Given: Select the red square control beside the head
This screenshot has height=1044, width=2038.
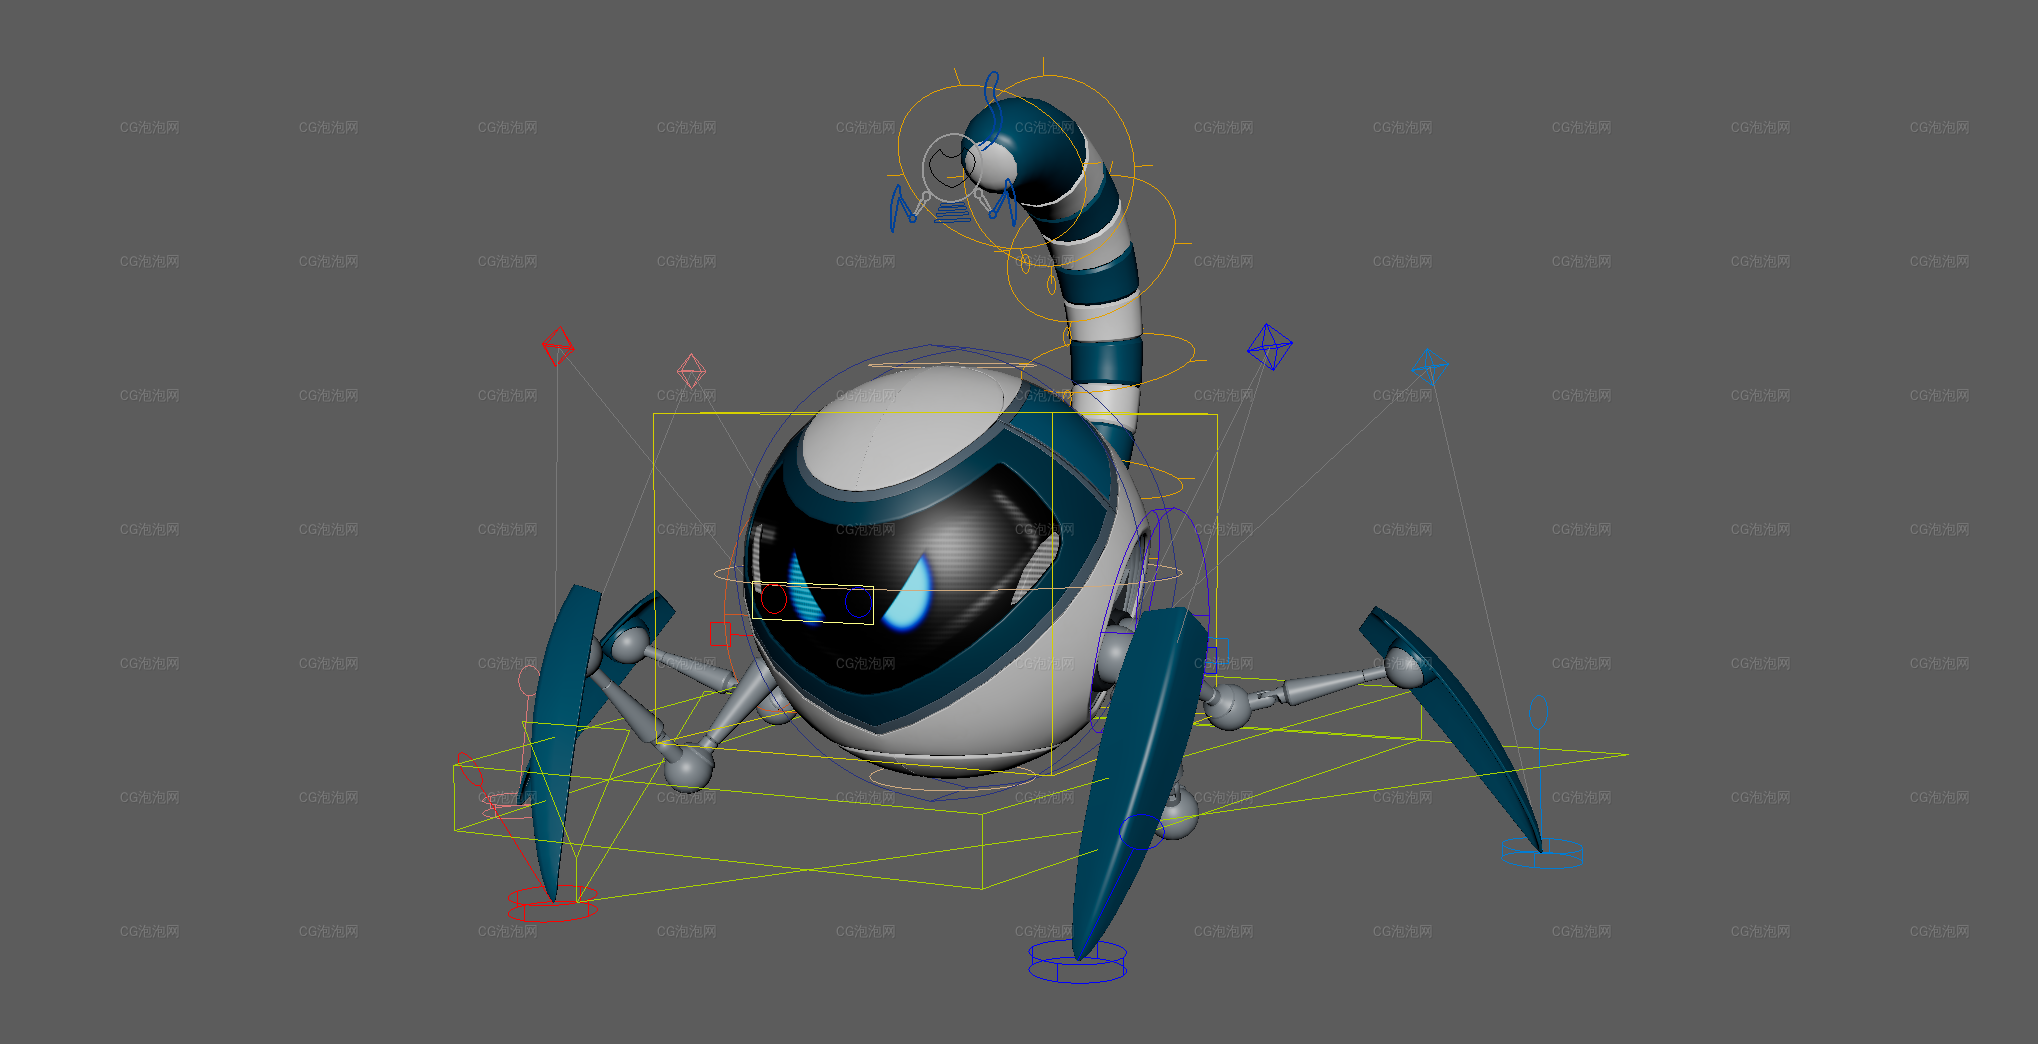Looking at the screenshot, I should coord(720,632).
